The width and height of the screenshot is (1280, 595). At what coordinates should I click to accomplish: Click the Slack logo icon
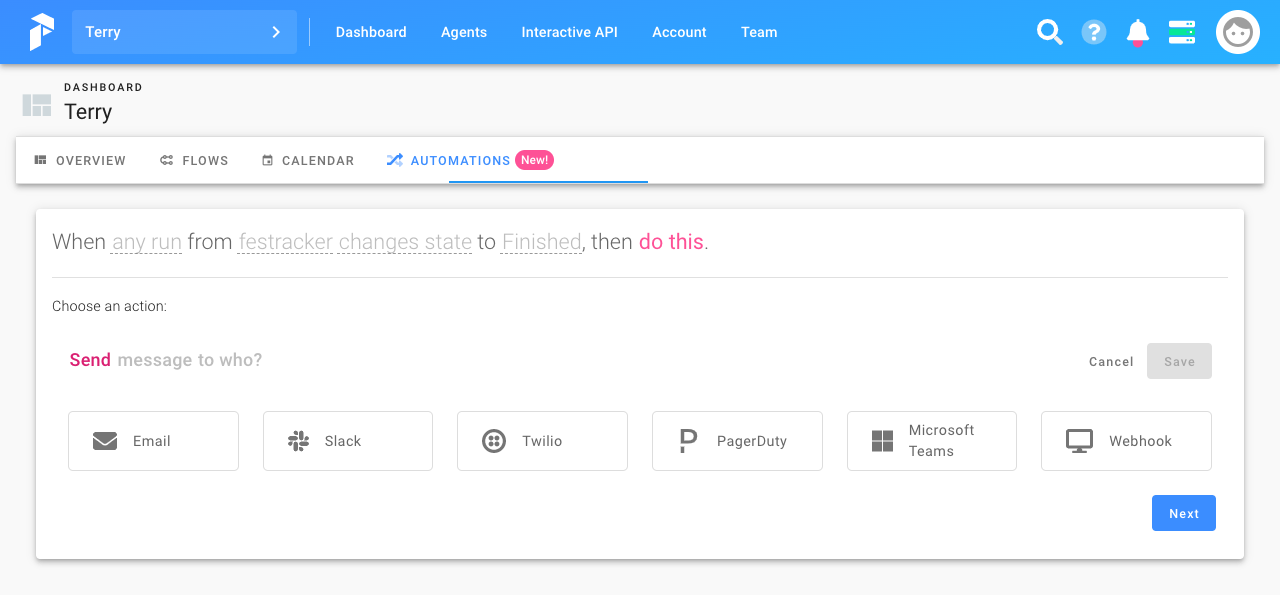click(x=298, y=441)
